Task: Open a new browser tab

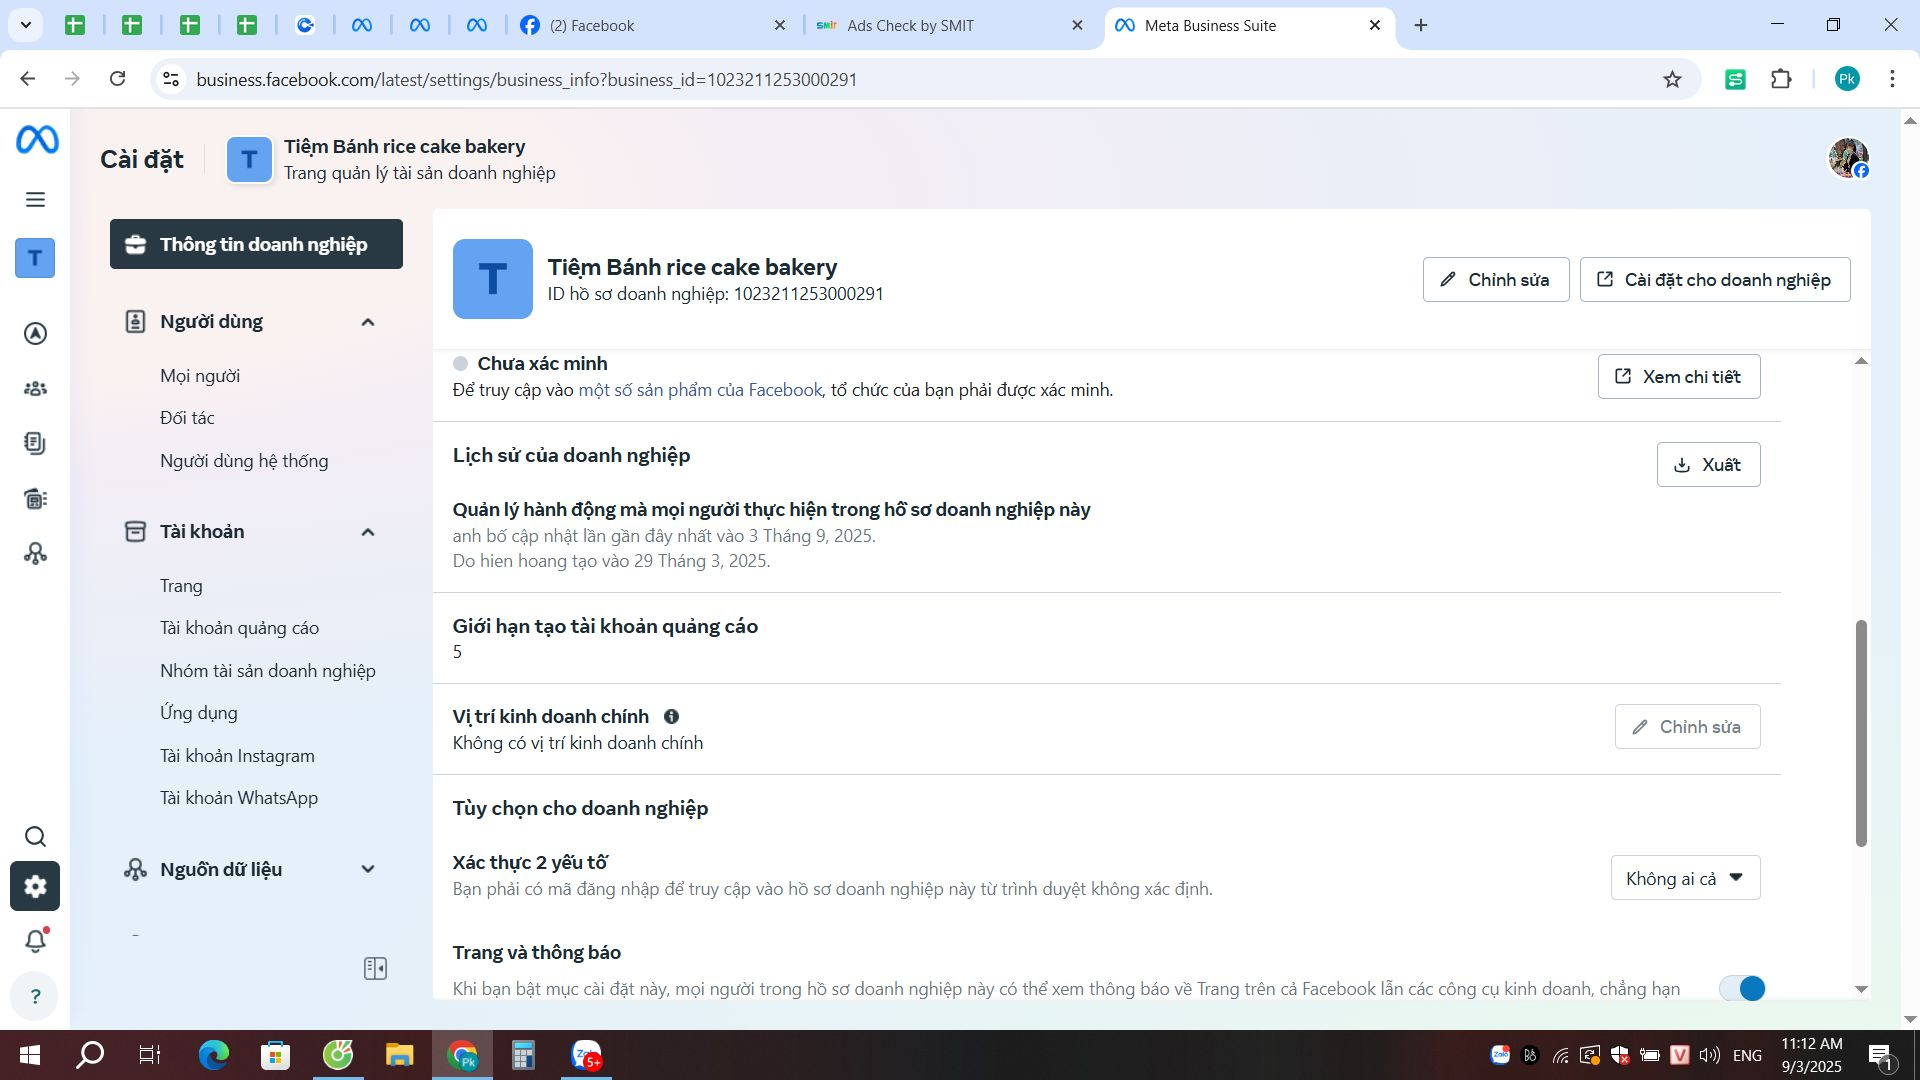Action: click(1421, 25)
